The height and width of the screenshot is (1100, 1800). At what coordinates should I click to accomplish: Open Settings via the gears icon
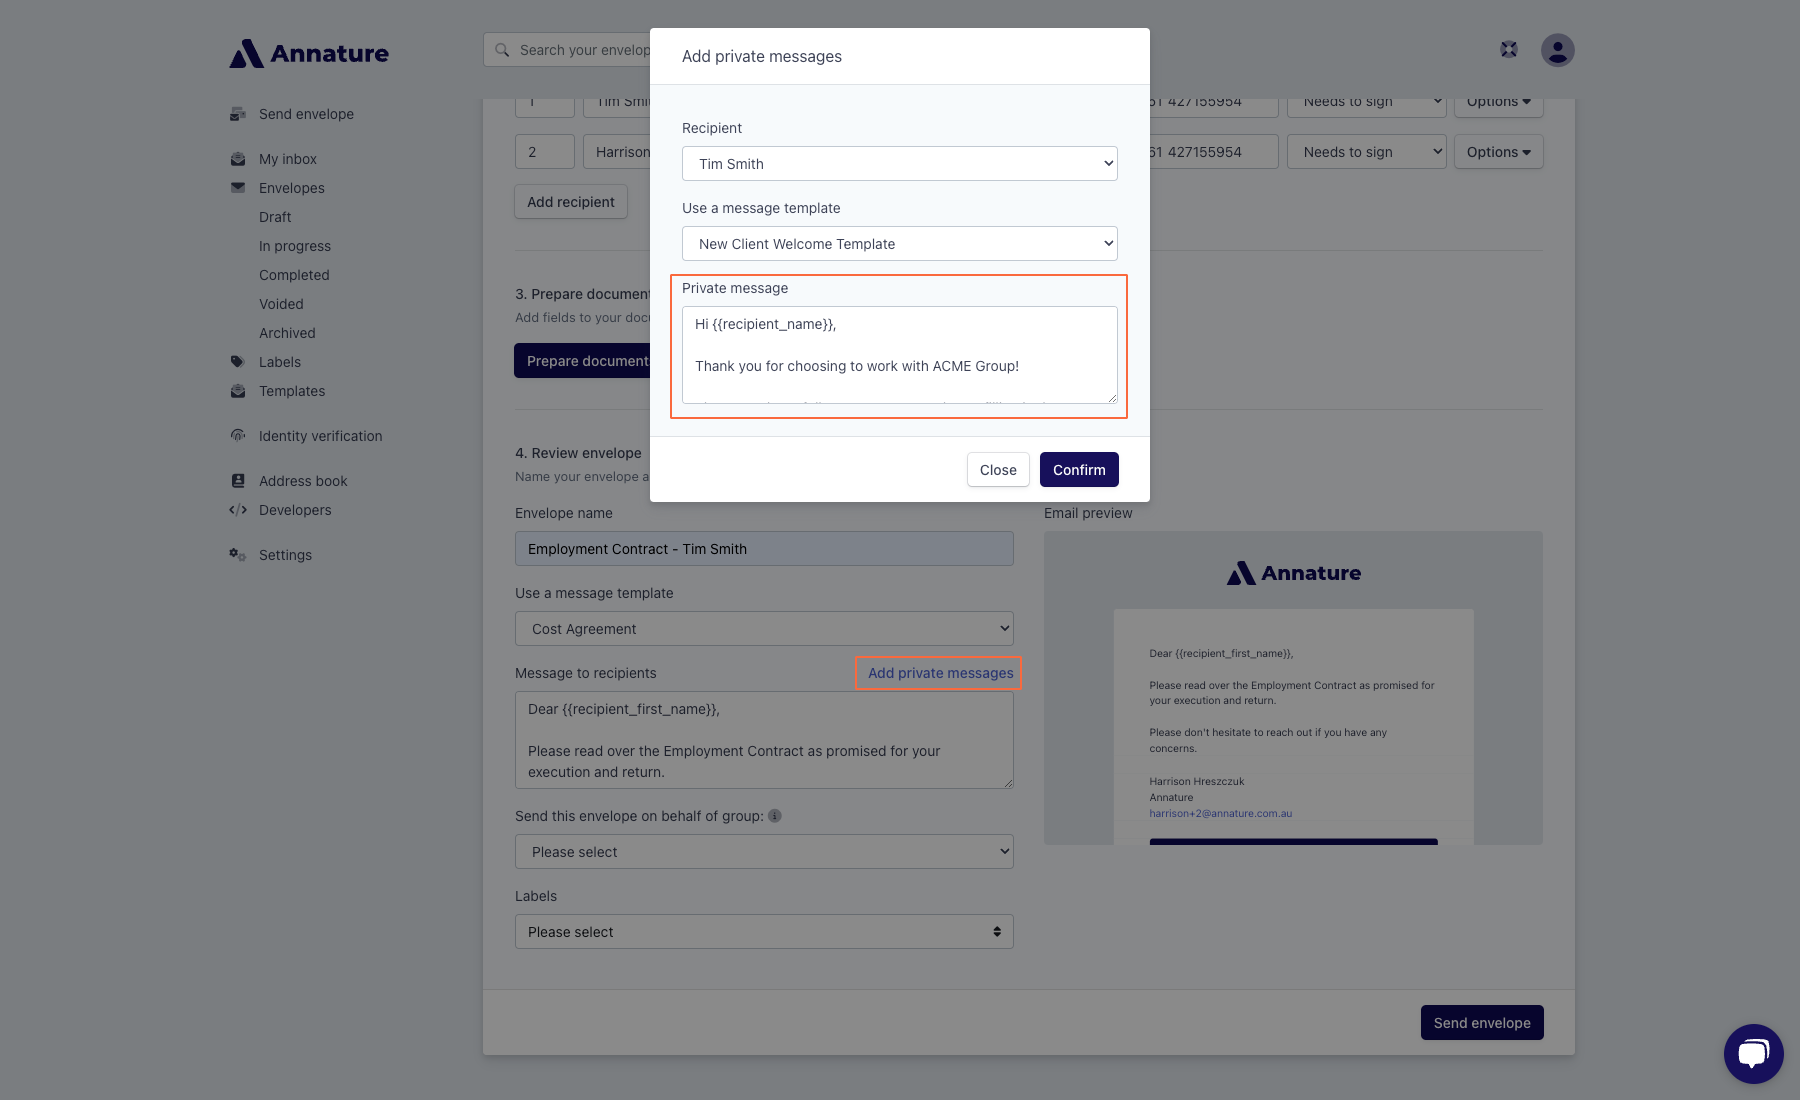tap(238, 555)
